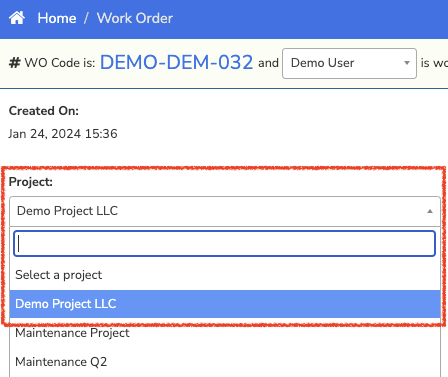Go to the Work Order breadcrumb
The width and height of the screenshot is (448, 377).
click(135, 18)
